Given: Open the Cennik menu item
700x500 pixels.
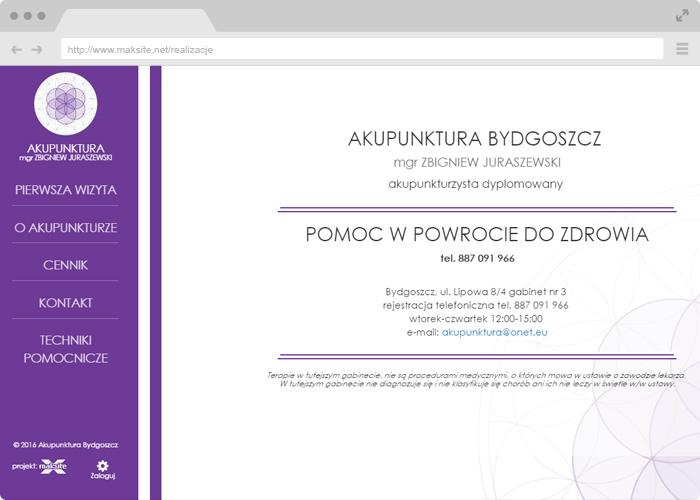Looking at the screenshot, I should click(x=66, y=265).
